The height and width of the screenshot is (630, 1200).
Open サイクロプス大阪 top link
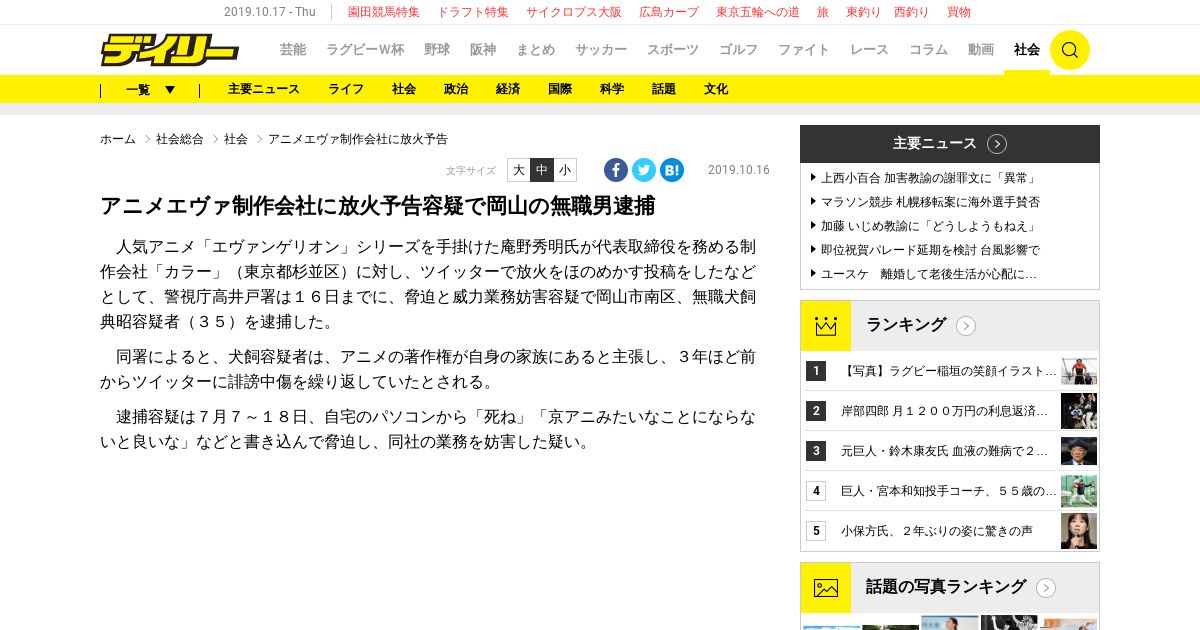coord(574,12)
